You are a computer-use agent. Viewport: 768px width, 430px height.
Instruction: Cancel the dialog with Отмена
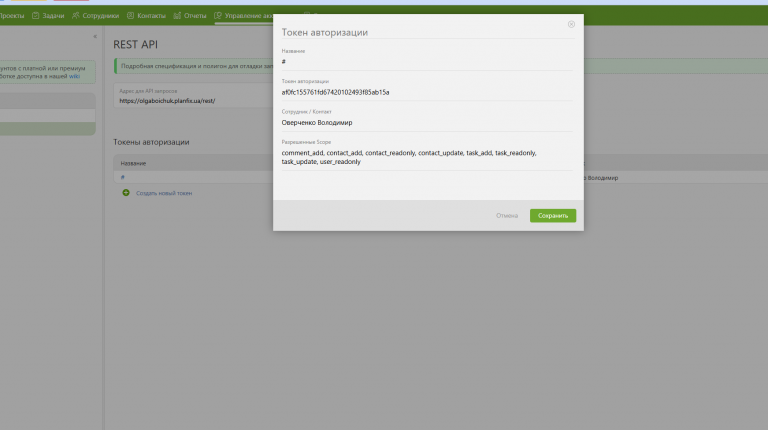point(506,215)
